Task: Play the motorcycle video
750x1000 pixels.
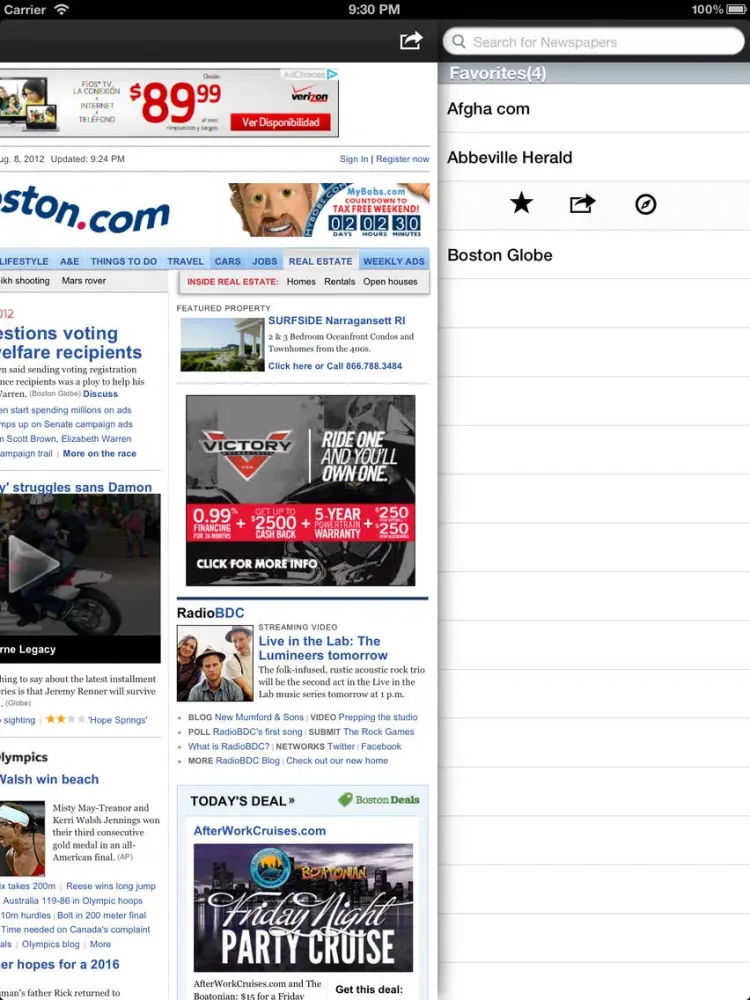Action: tap(33, 564)
